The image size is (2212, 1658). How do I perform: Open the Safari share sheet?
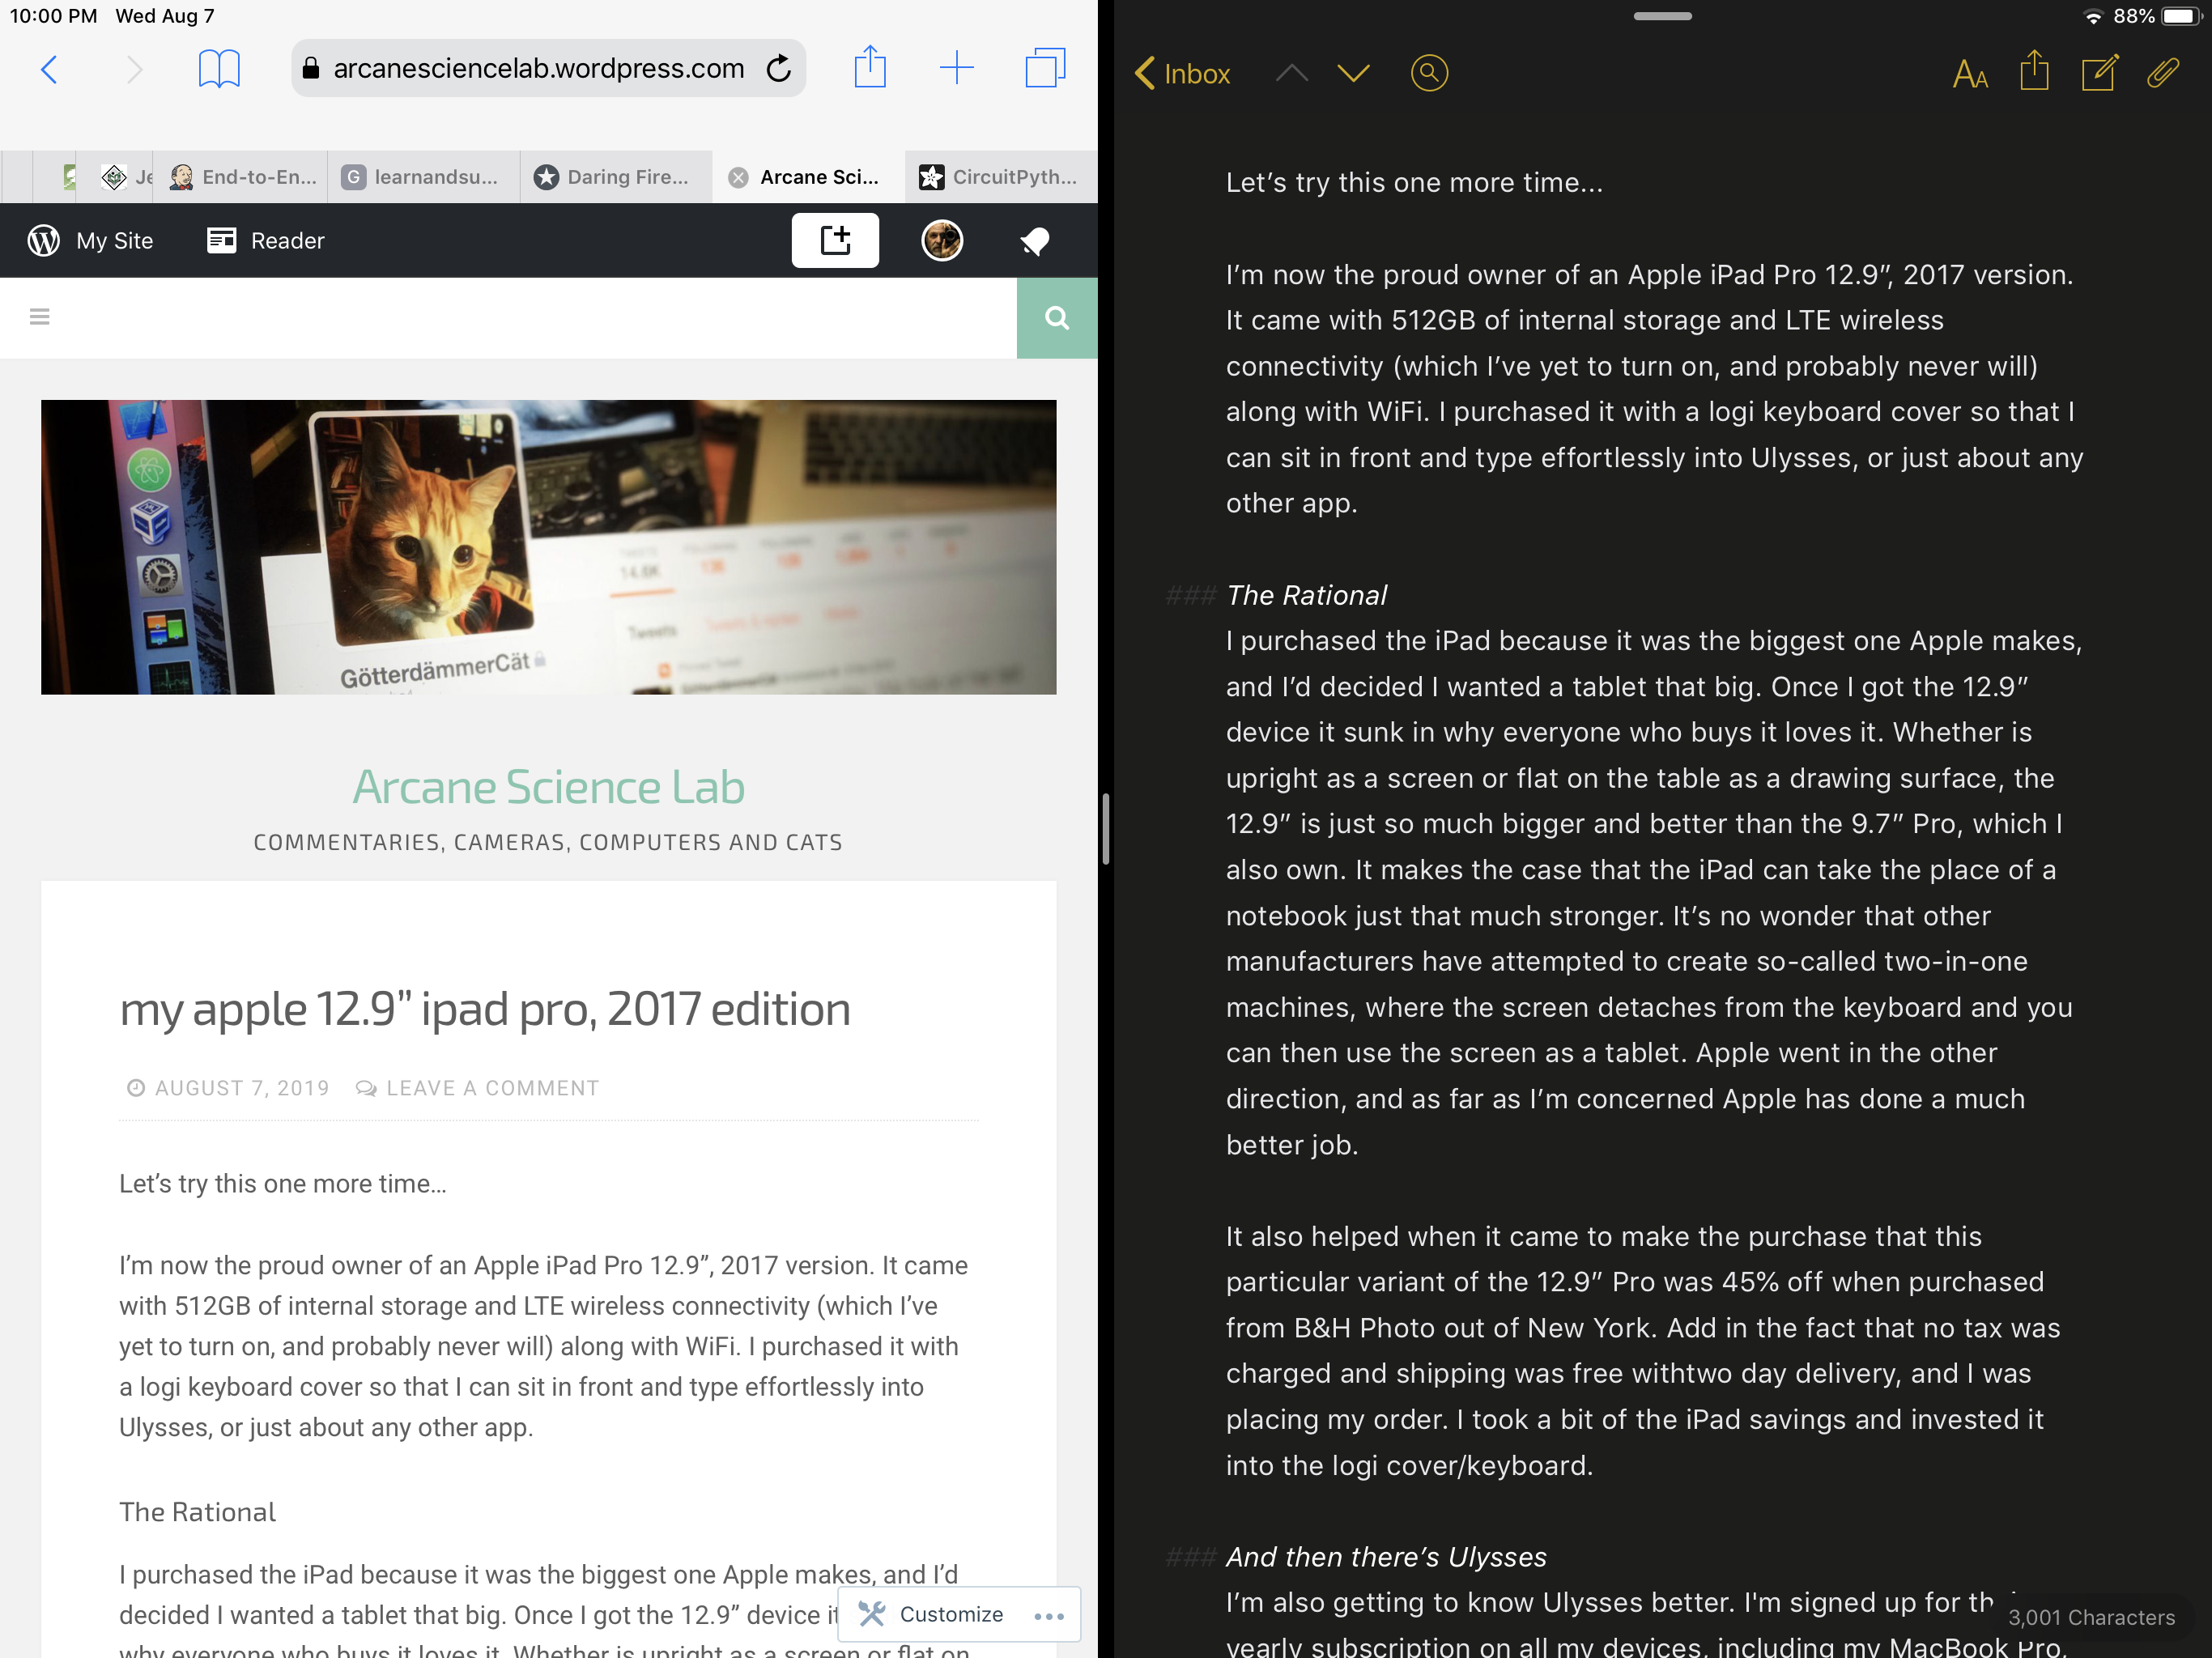point(870,67)
